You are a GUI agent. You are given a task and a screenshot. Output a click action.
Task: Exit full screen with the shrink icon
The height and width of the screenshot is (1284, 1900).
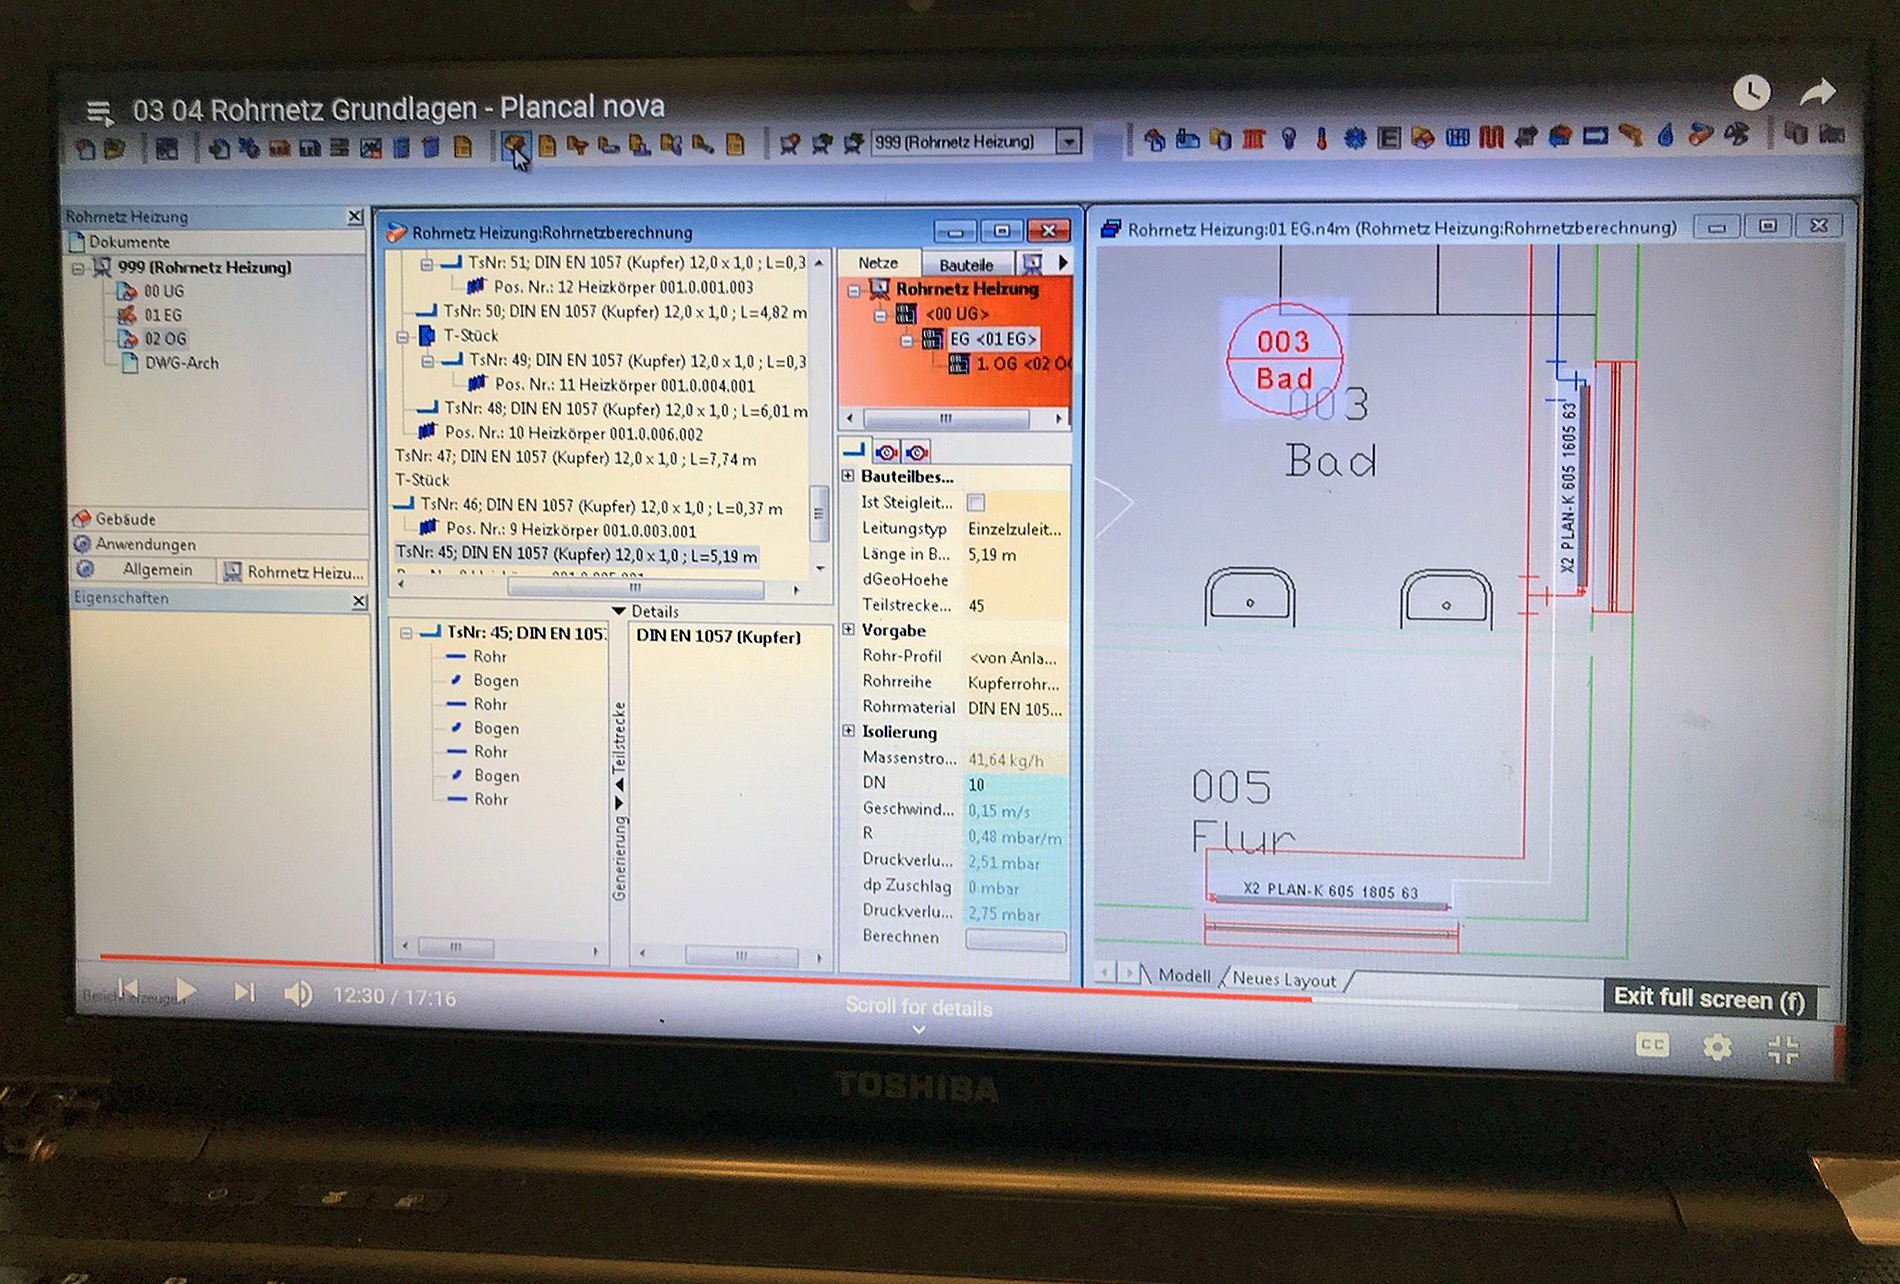[x=1783, y=1049]
